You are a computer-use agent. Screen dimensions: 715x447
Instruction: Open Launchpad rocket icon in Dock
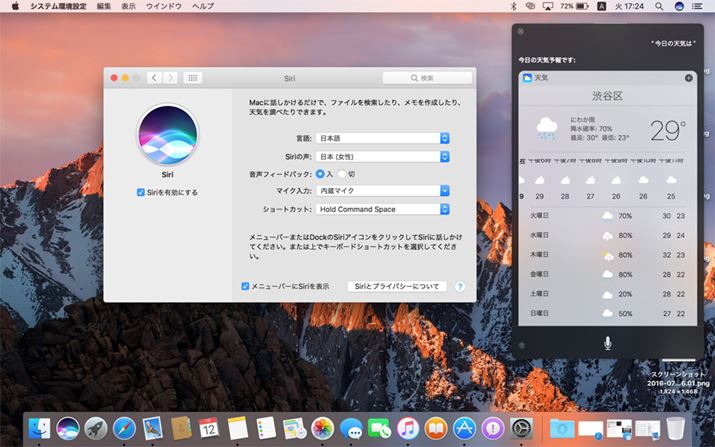coord(96,428)
